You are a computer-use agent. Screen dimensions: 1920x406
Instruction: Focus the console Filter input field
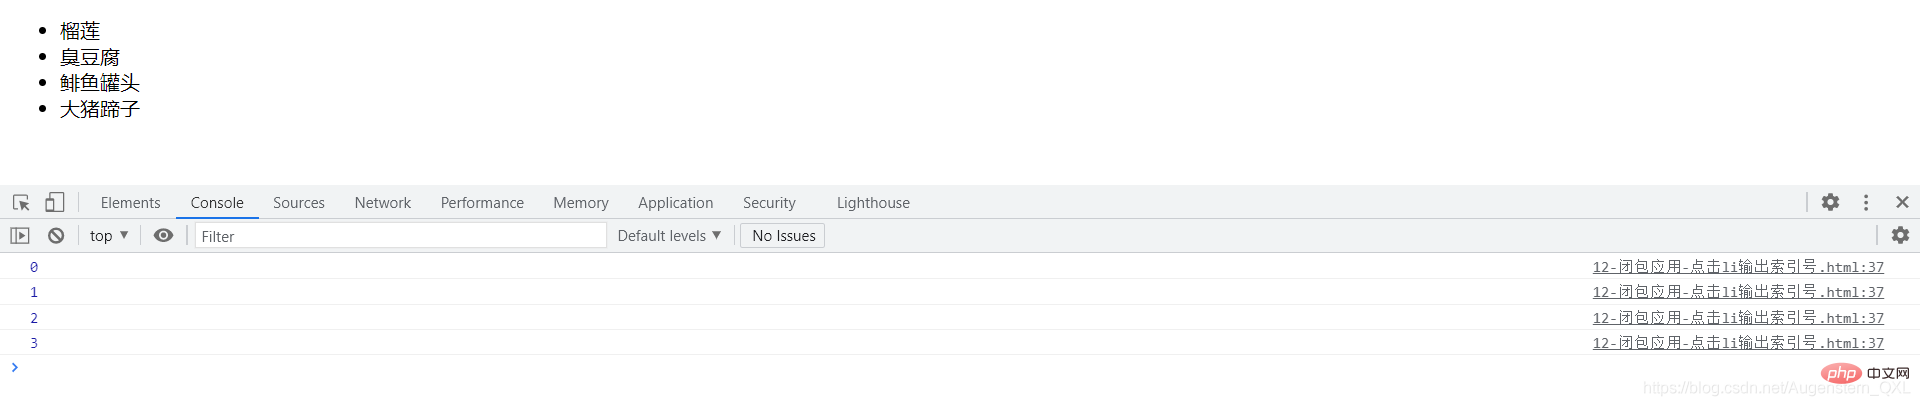tap(401, 236)
